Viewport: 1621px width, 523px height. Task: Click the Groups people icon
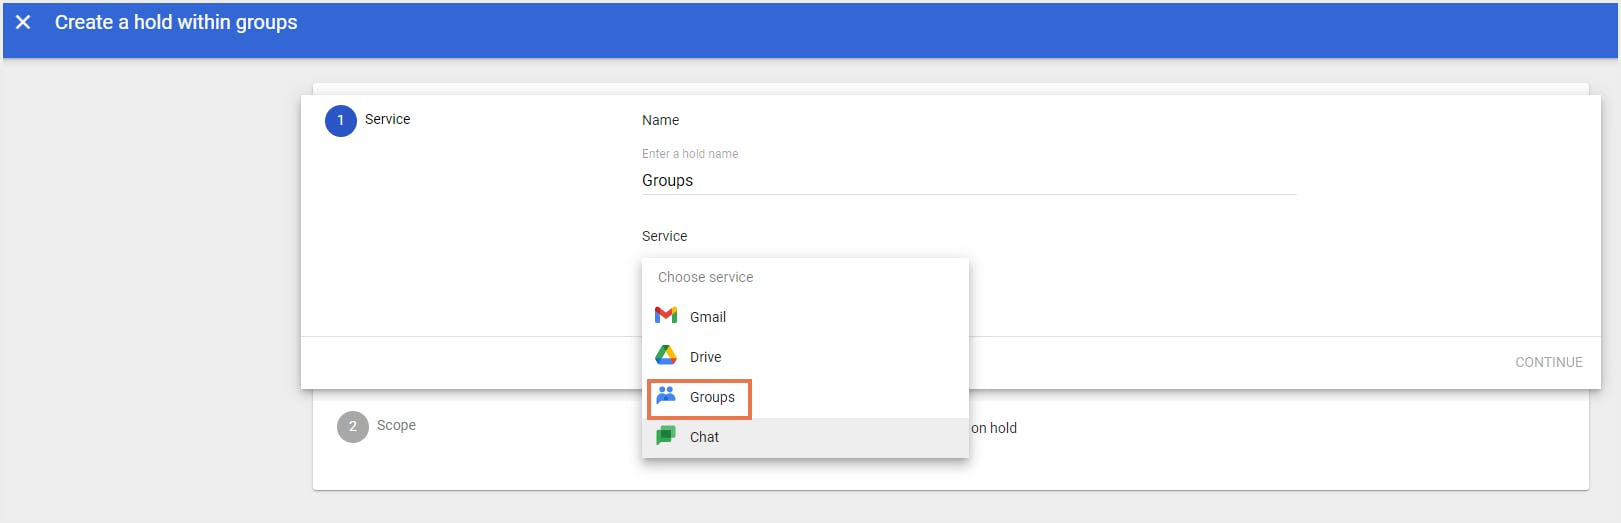click(666, 396)
